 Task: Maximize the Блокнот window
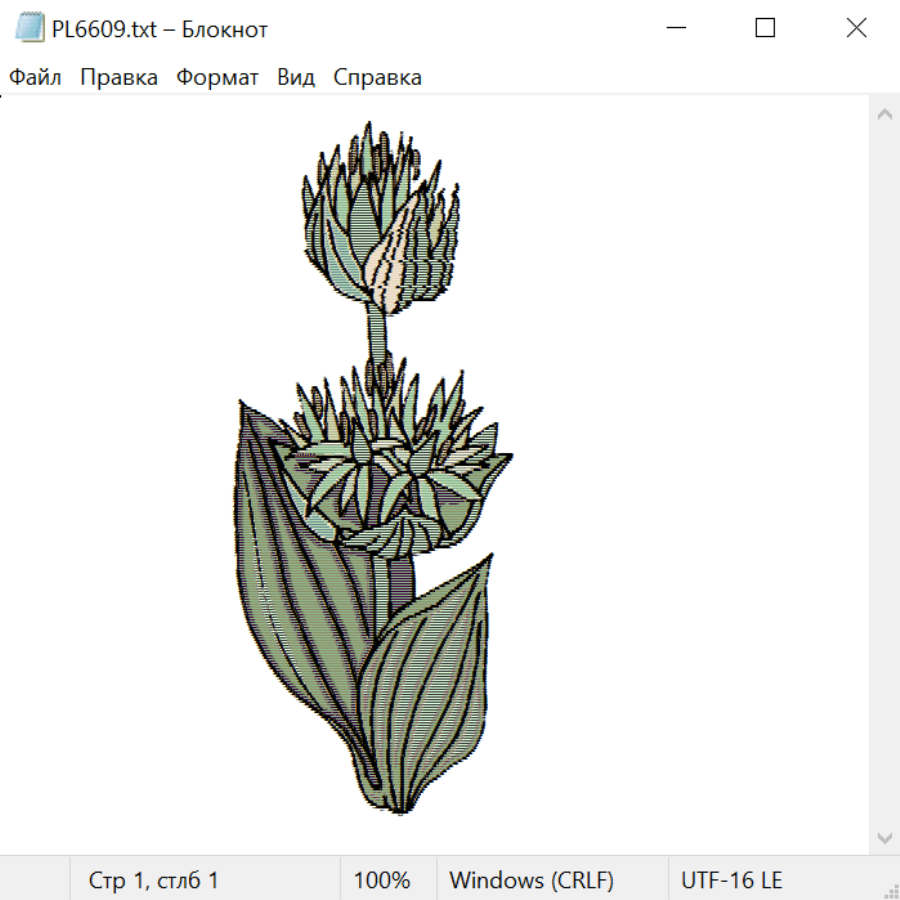click(765, 29)
